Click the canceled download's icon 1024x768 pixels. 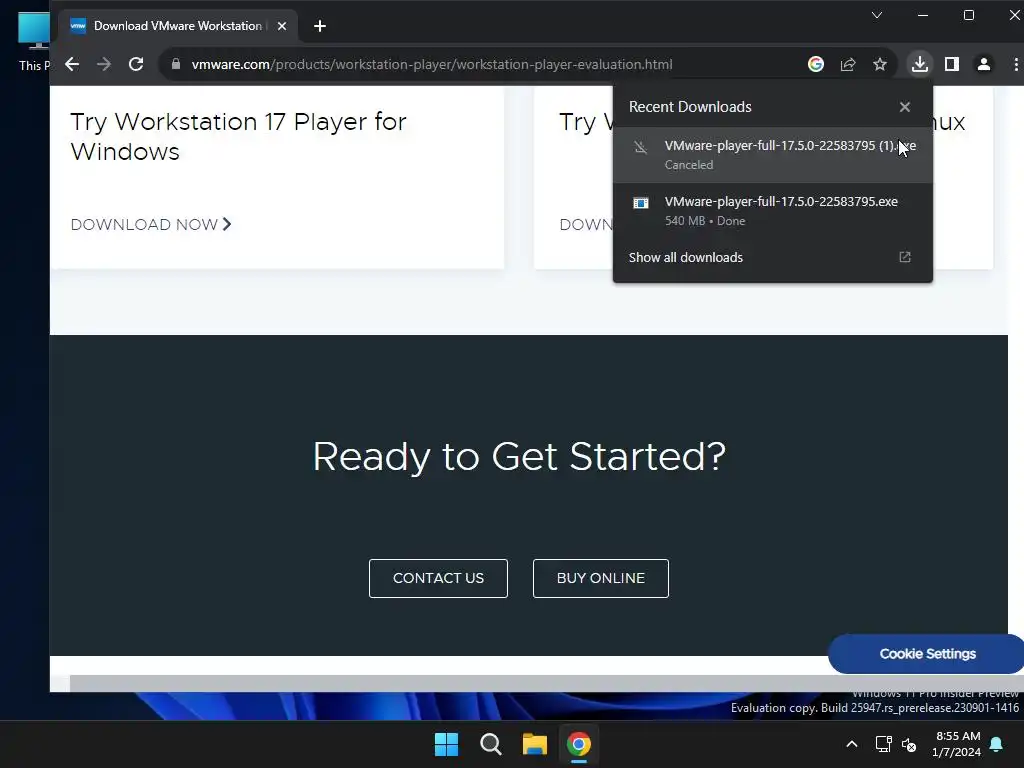641,147
